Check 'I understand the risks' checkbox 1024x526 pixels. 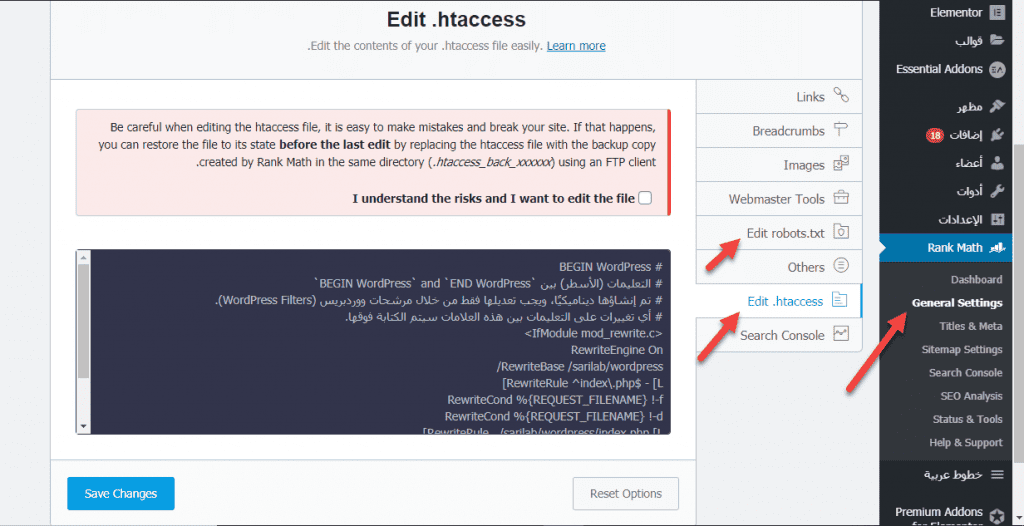pos(645,198)
